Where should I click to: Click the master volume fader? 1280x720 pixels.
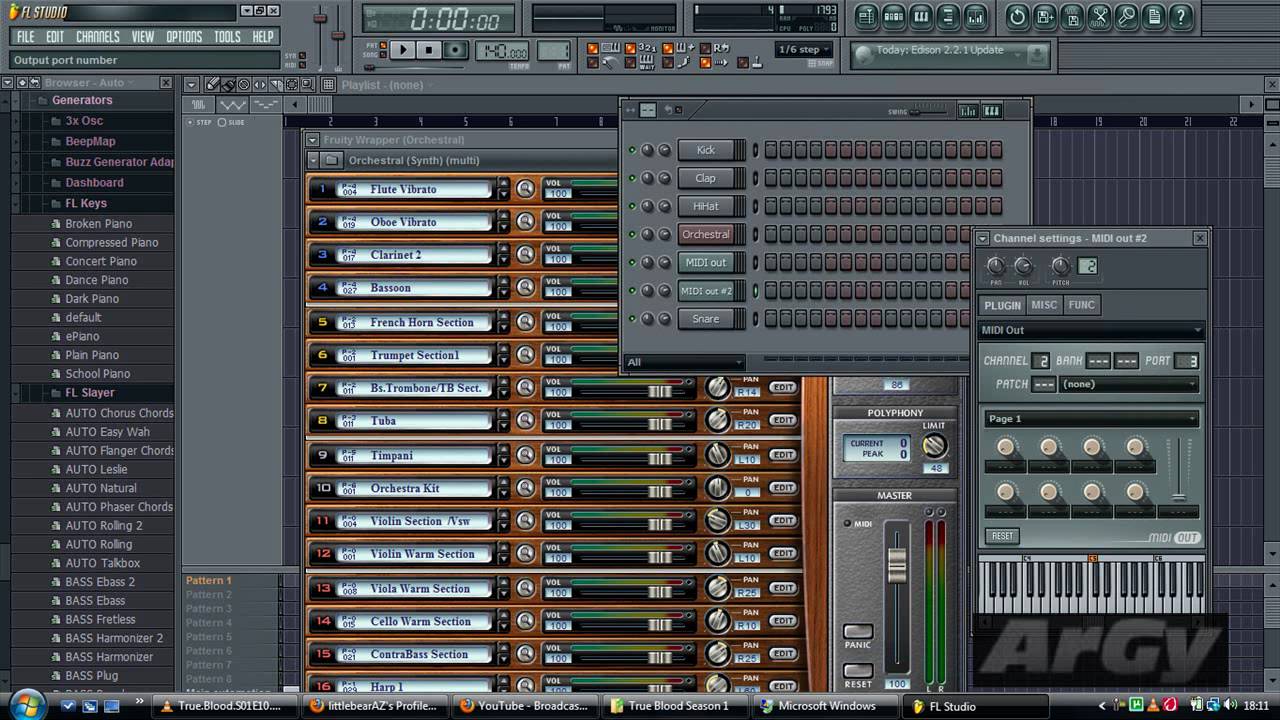pyautogui.click(x=897, y=565)
